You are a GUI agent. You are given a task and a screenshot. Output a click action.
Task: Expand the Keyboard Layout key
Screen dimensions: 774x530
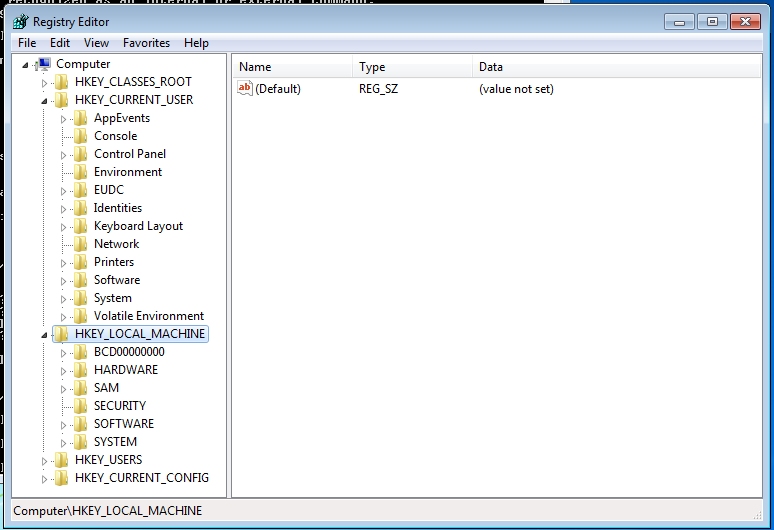tap(63, 227)
